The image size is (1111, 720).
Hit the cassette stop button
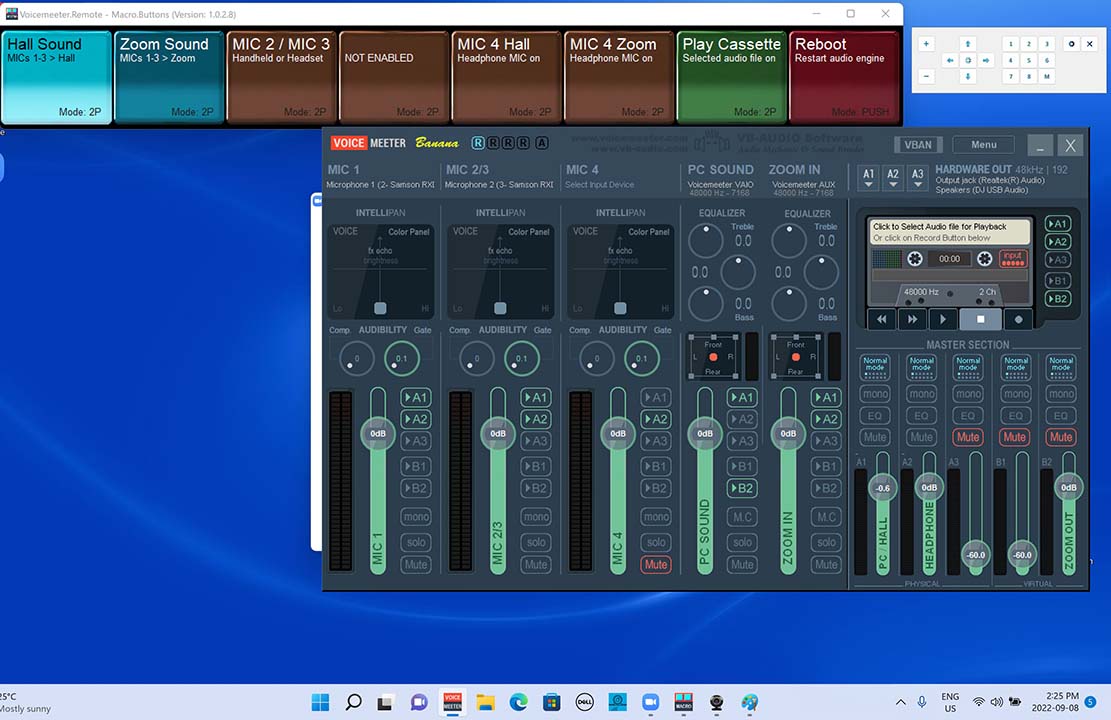[x=981, y=319]
